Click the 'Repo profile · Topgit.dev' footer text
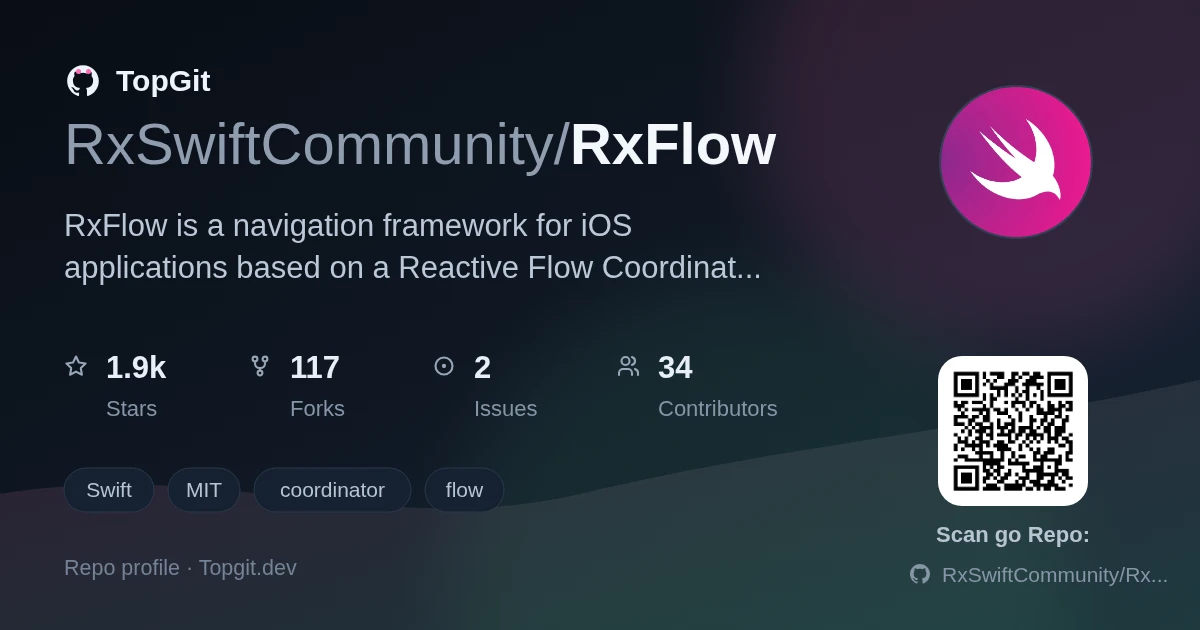 [x=180, y=568]
